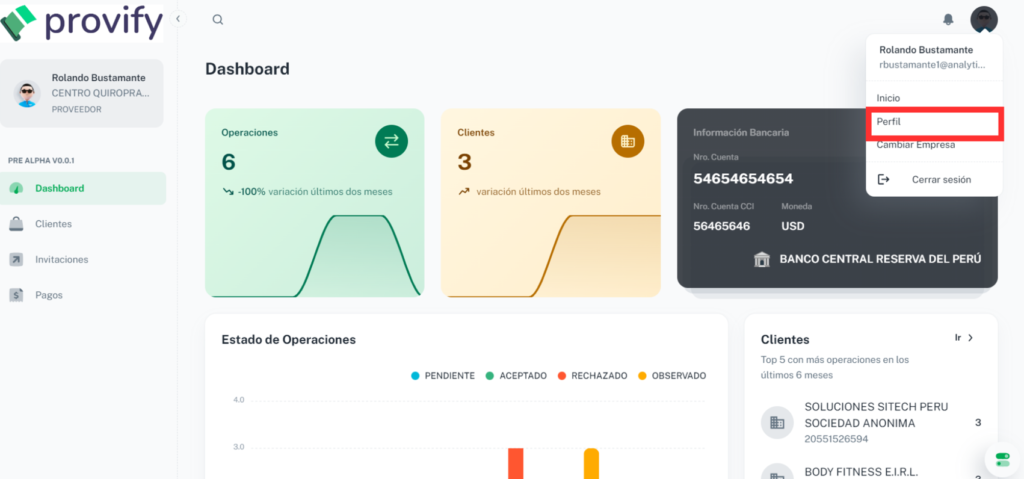Click the green settings toggle floating button
This screenshot has height=479, width=1024.
coord(1002,459)
